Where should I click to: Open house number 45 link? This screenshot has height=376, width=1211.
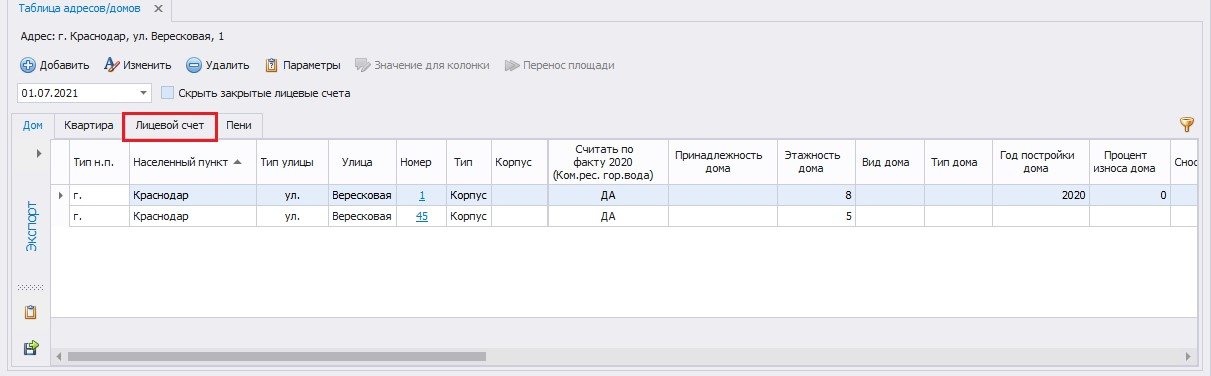tap(421, 216)
